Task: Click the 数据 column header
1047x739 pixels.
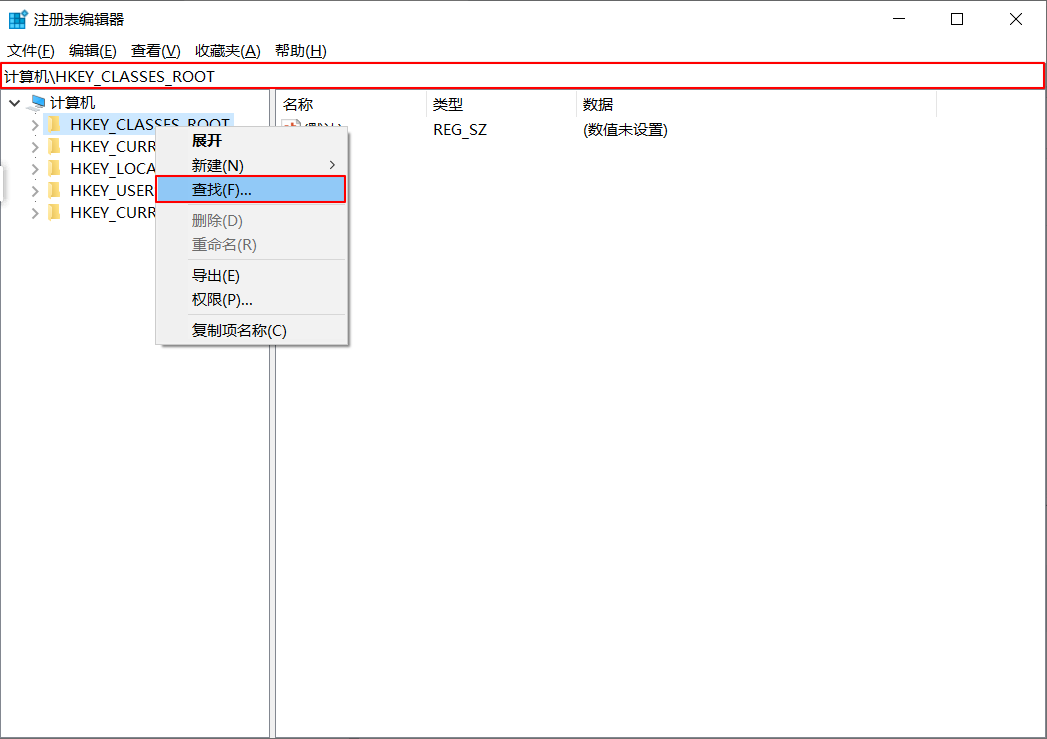Action: coord(756,104)
